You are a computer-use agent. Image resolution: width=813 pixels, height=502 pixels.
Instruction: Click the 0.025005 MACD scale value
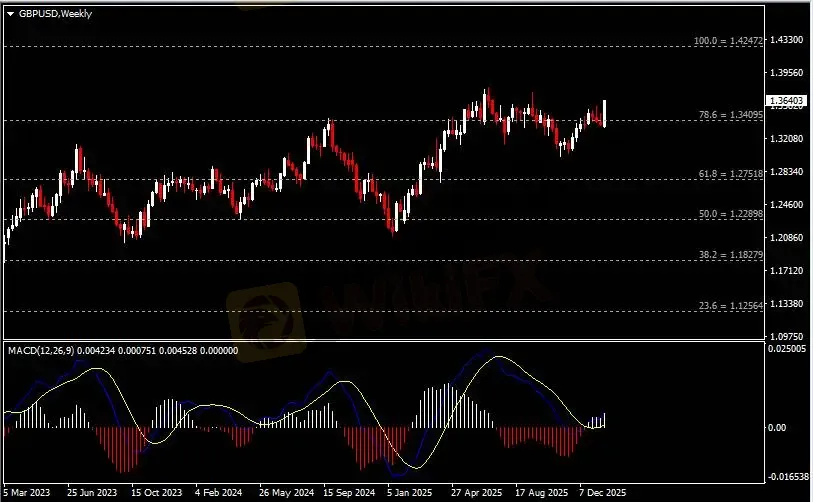787,349
